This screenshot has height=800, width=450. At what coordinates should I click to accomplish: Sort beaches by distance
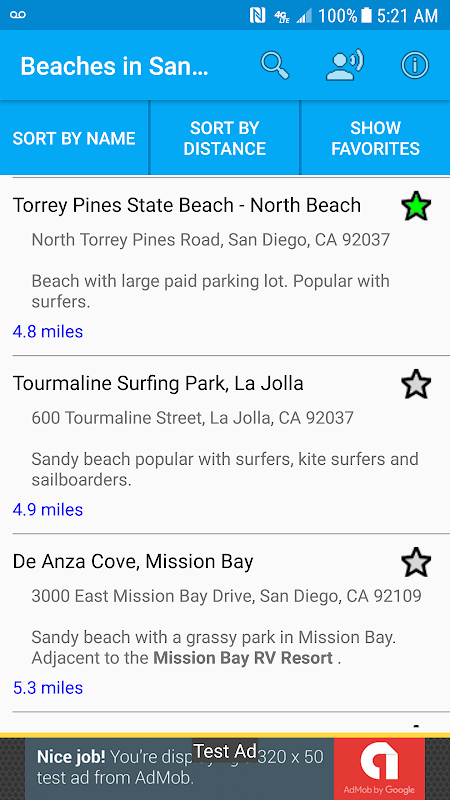pyautogui.click(x=224, y=138)
